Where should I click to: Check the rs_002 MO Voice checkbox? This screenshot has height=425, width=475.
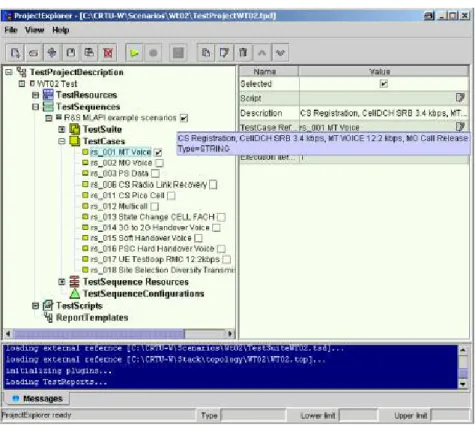pos(160,163)
